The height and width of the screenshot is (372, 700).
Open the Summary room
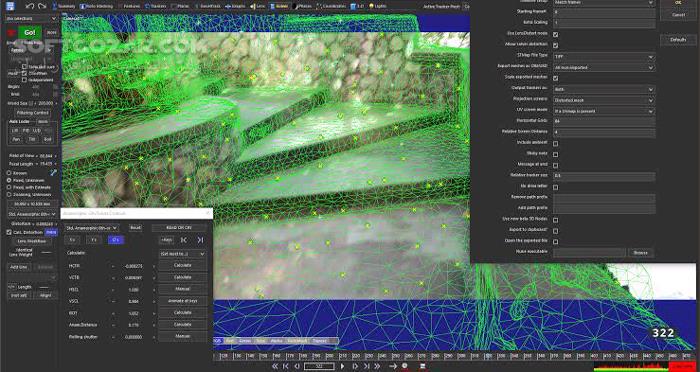point(65,6)
